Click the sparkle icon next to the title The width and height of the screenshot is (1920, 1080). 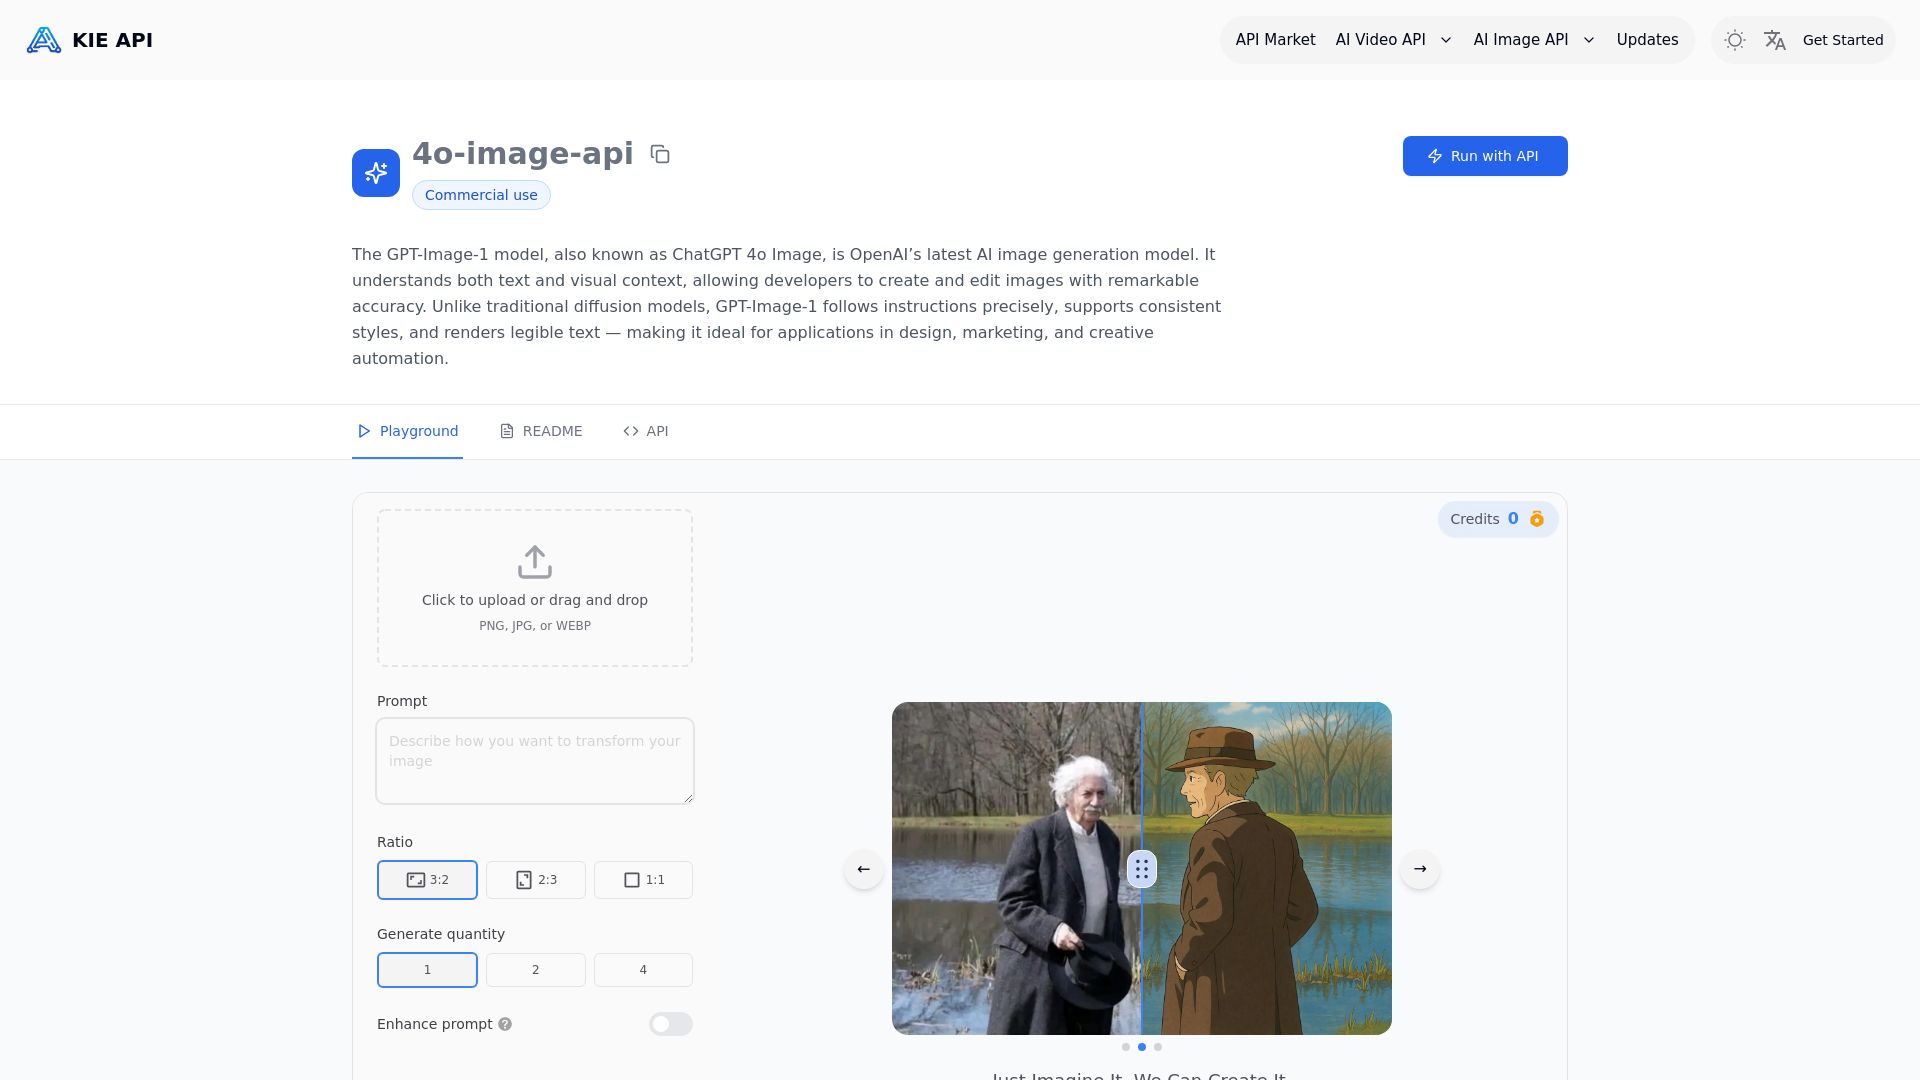[x=375, y=172]
